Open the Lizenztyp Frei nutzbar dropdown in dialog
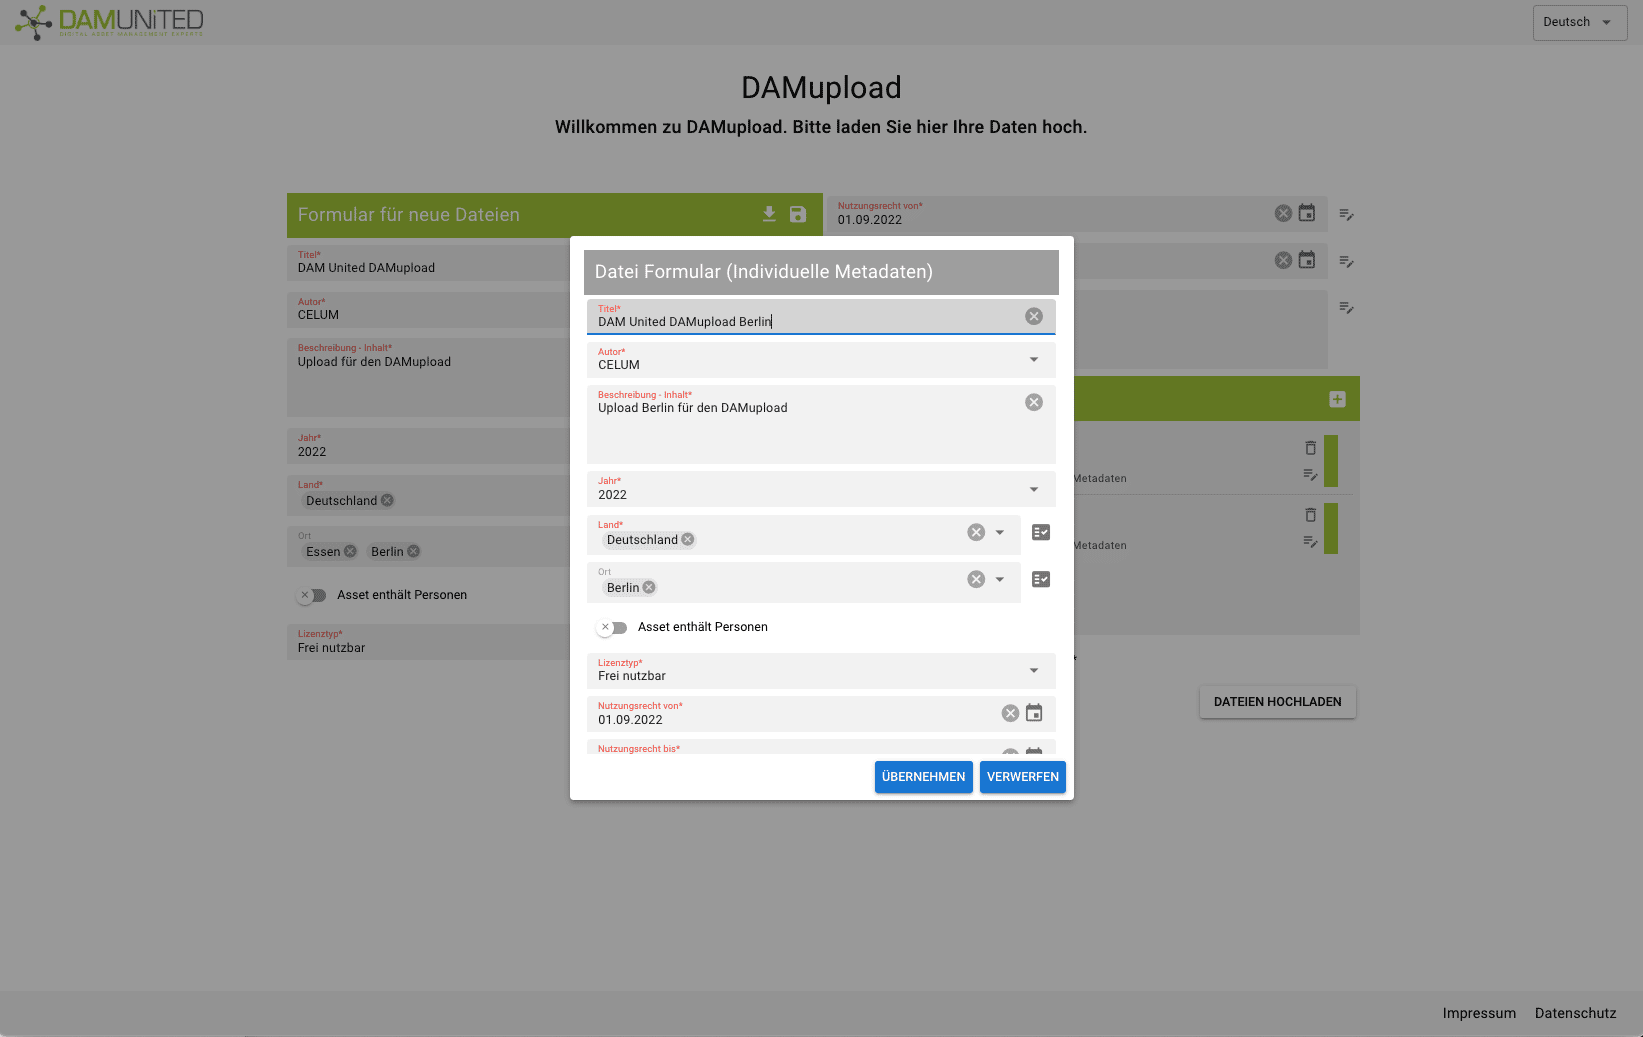1643x1037 pixels. pyautogui.click(x=821, y=671)
